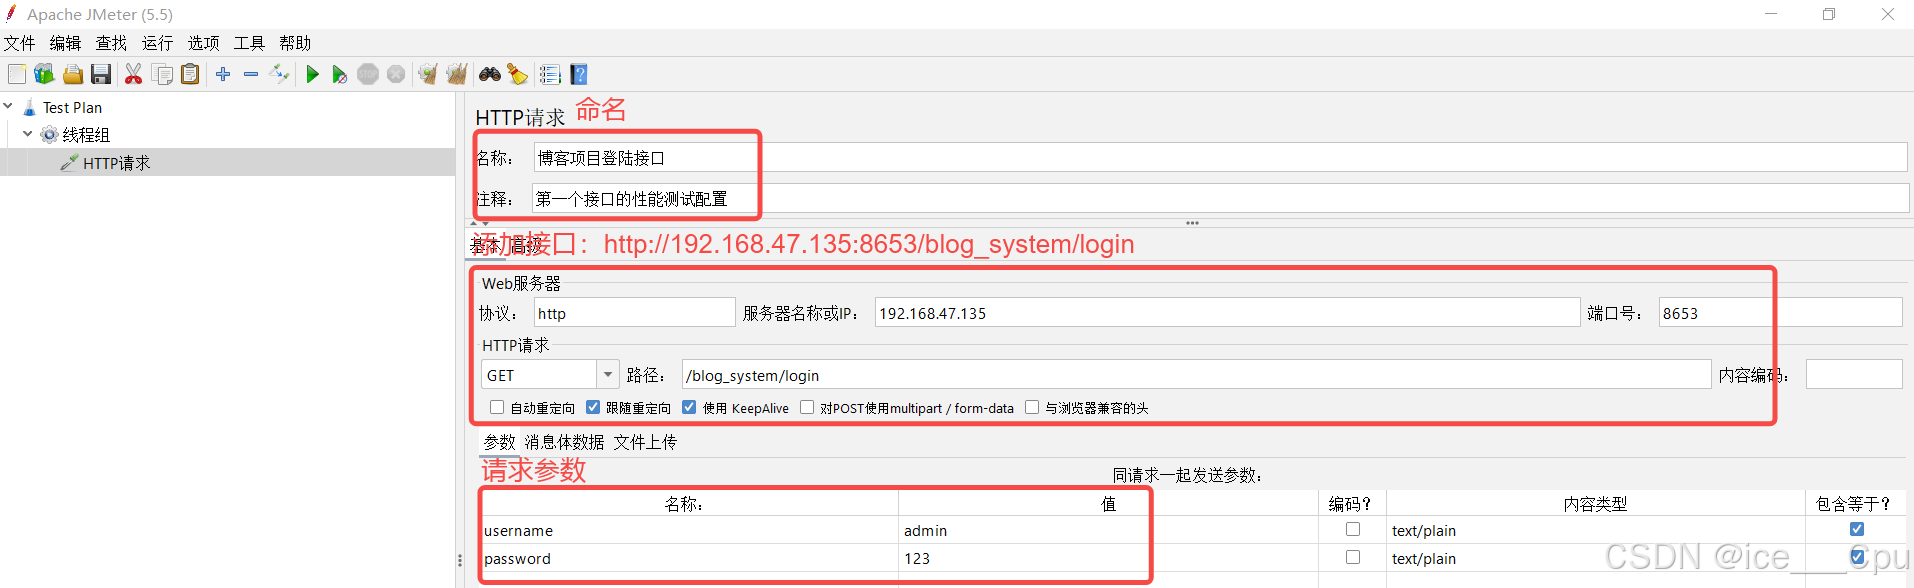
Task: Click the Reset Search yellow brush icon
Action: tap(517, 74)
